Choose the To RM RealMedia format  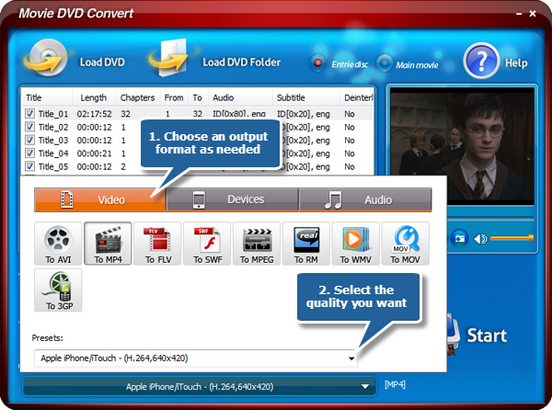[306, 244]
